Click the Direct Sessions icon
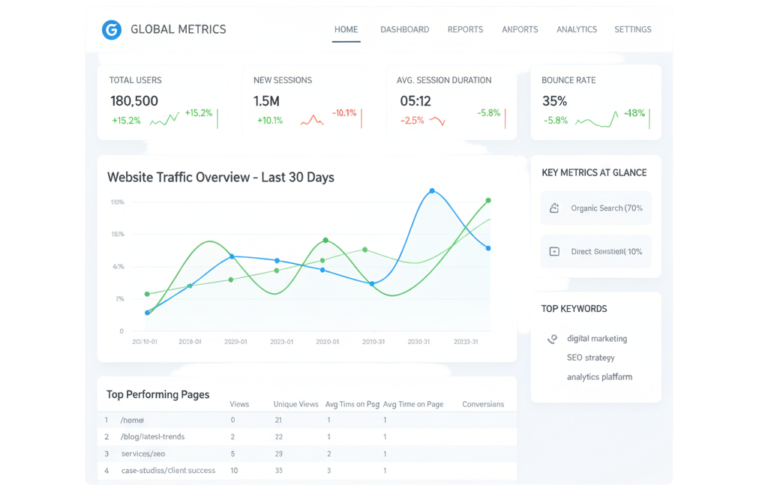768x491 pixels. pos(554,251)
